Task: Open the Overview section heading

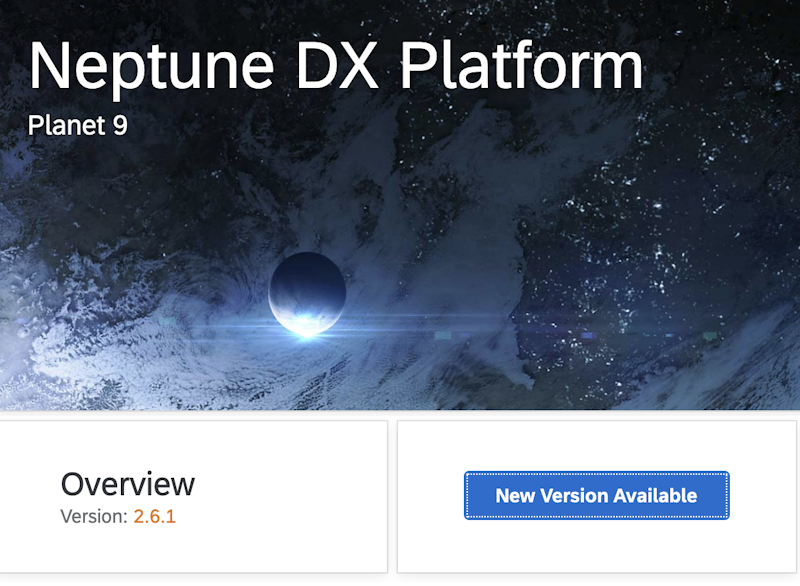Action: click(x=129, y=484)
